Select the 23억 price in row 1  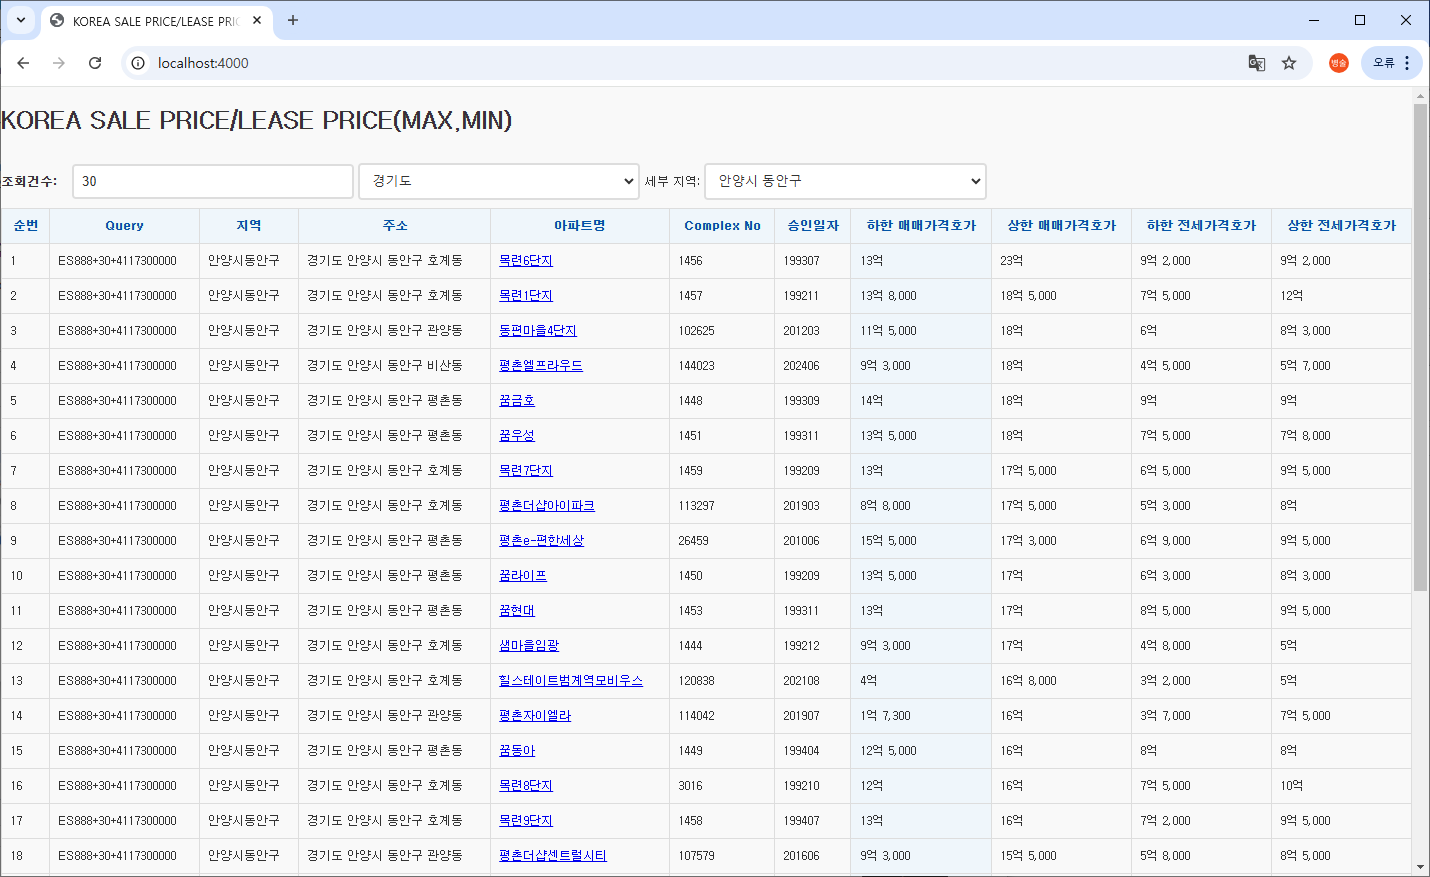pyautogui.click(x=1011, y=261)
